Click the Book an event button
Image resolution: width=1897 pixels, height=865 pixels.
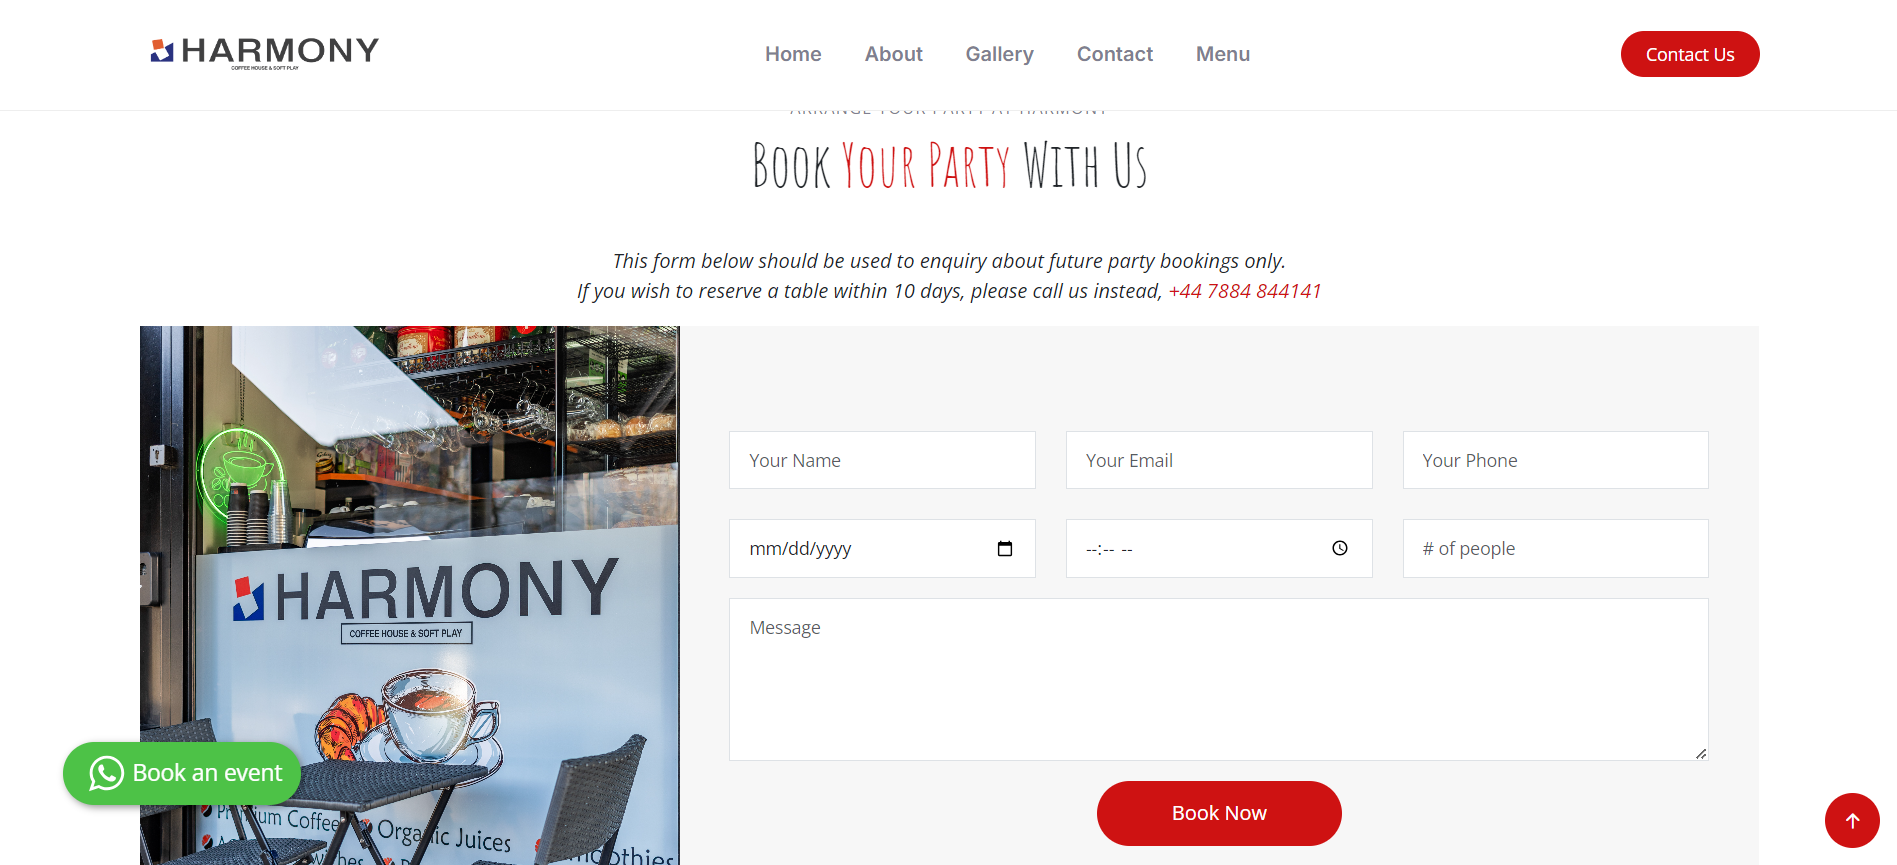[182, 773]
